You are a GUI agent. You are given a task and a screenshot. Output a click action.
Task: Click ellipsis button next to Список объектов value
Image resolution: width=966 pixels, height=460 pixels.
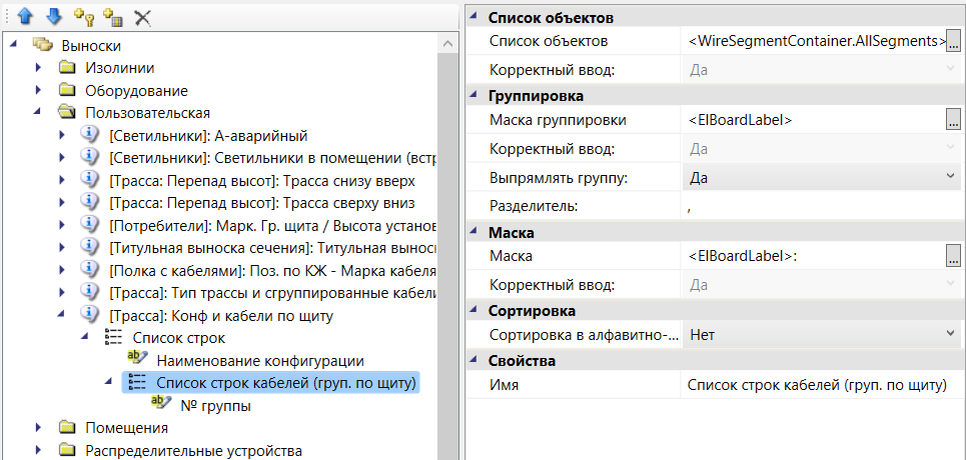click(953, 41)
